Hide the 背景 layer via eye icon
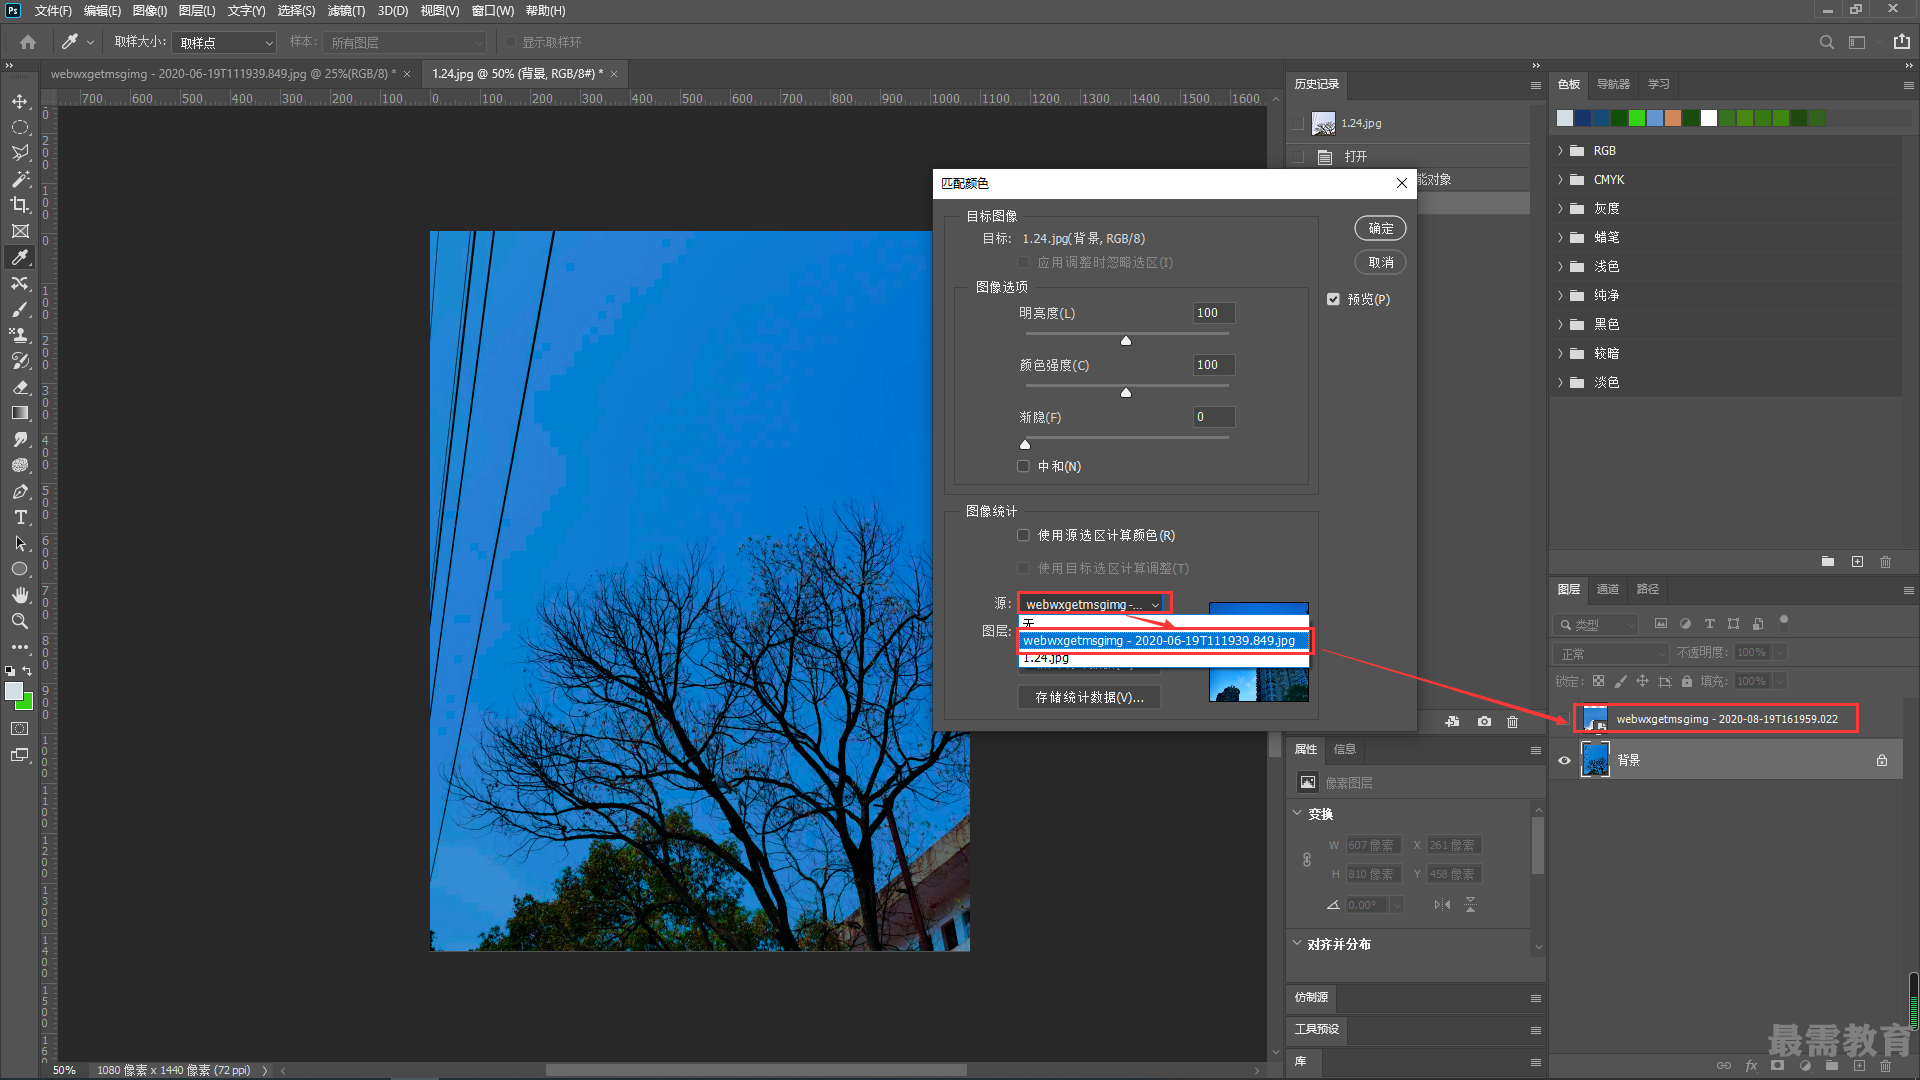 coord(1564,760)
